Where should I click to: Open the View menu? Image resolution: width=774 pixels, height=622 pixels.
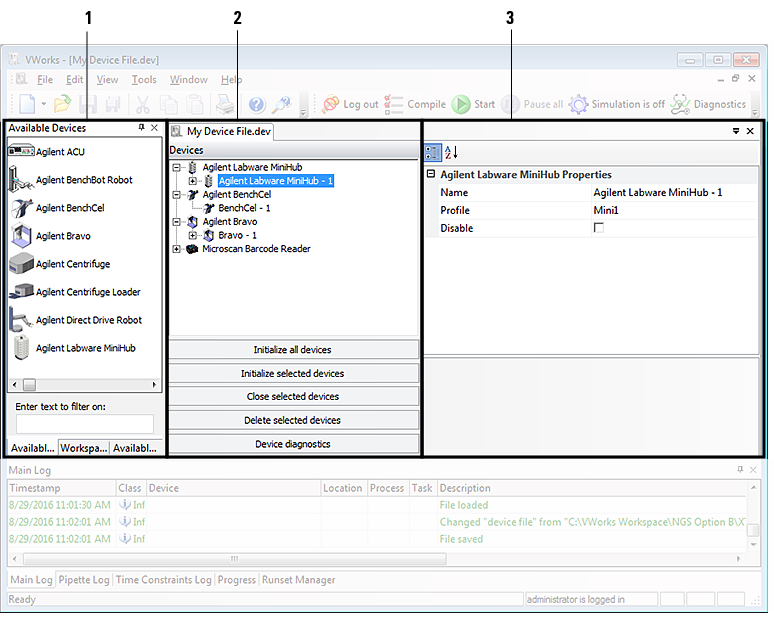[x=107, y=79]
